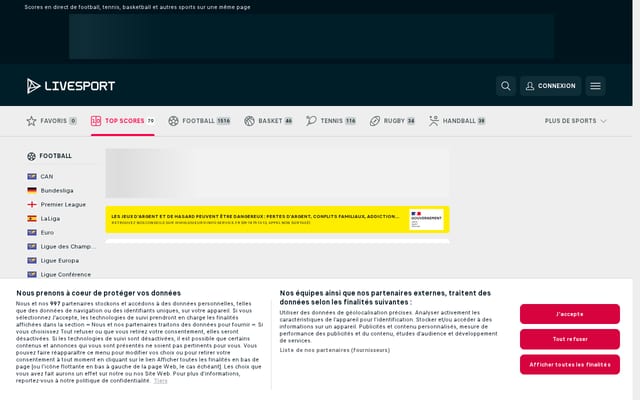Click the Handball player icon
The image size is (640, 400).
(x=433, y=121)
